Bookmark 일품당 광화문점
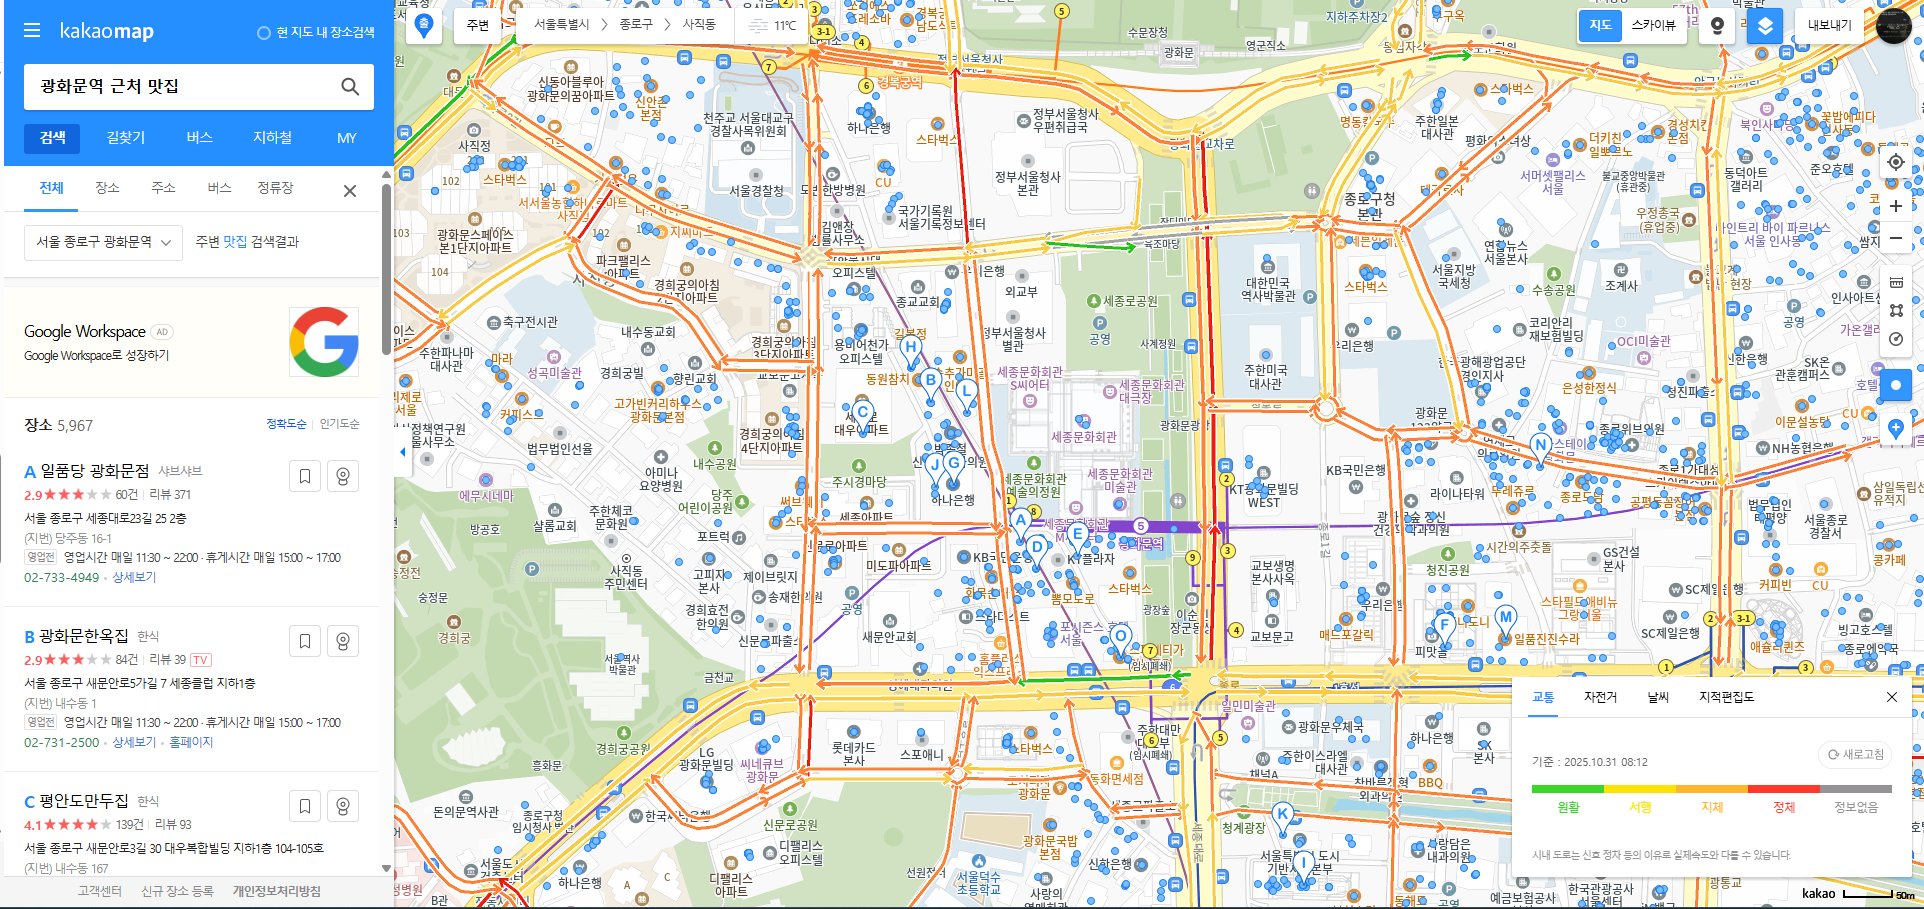Screen dimensions: 1924x909 pyautogui.click(x=305, y=476)
